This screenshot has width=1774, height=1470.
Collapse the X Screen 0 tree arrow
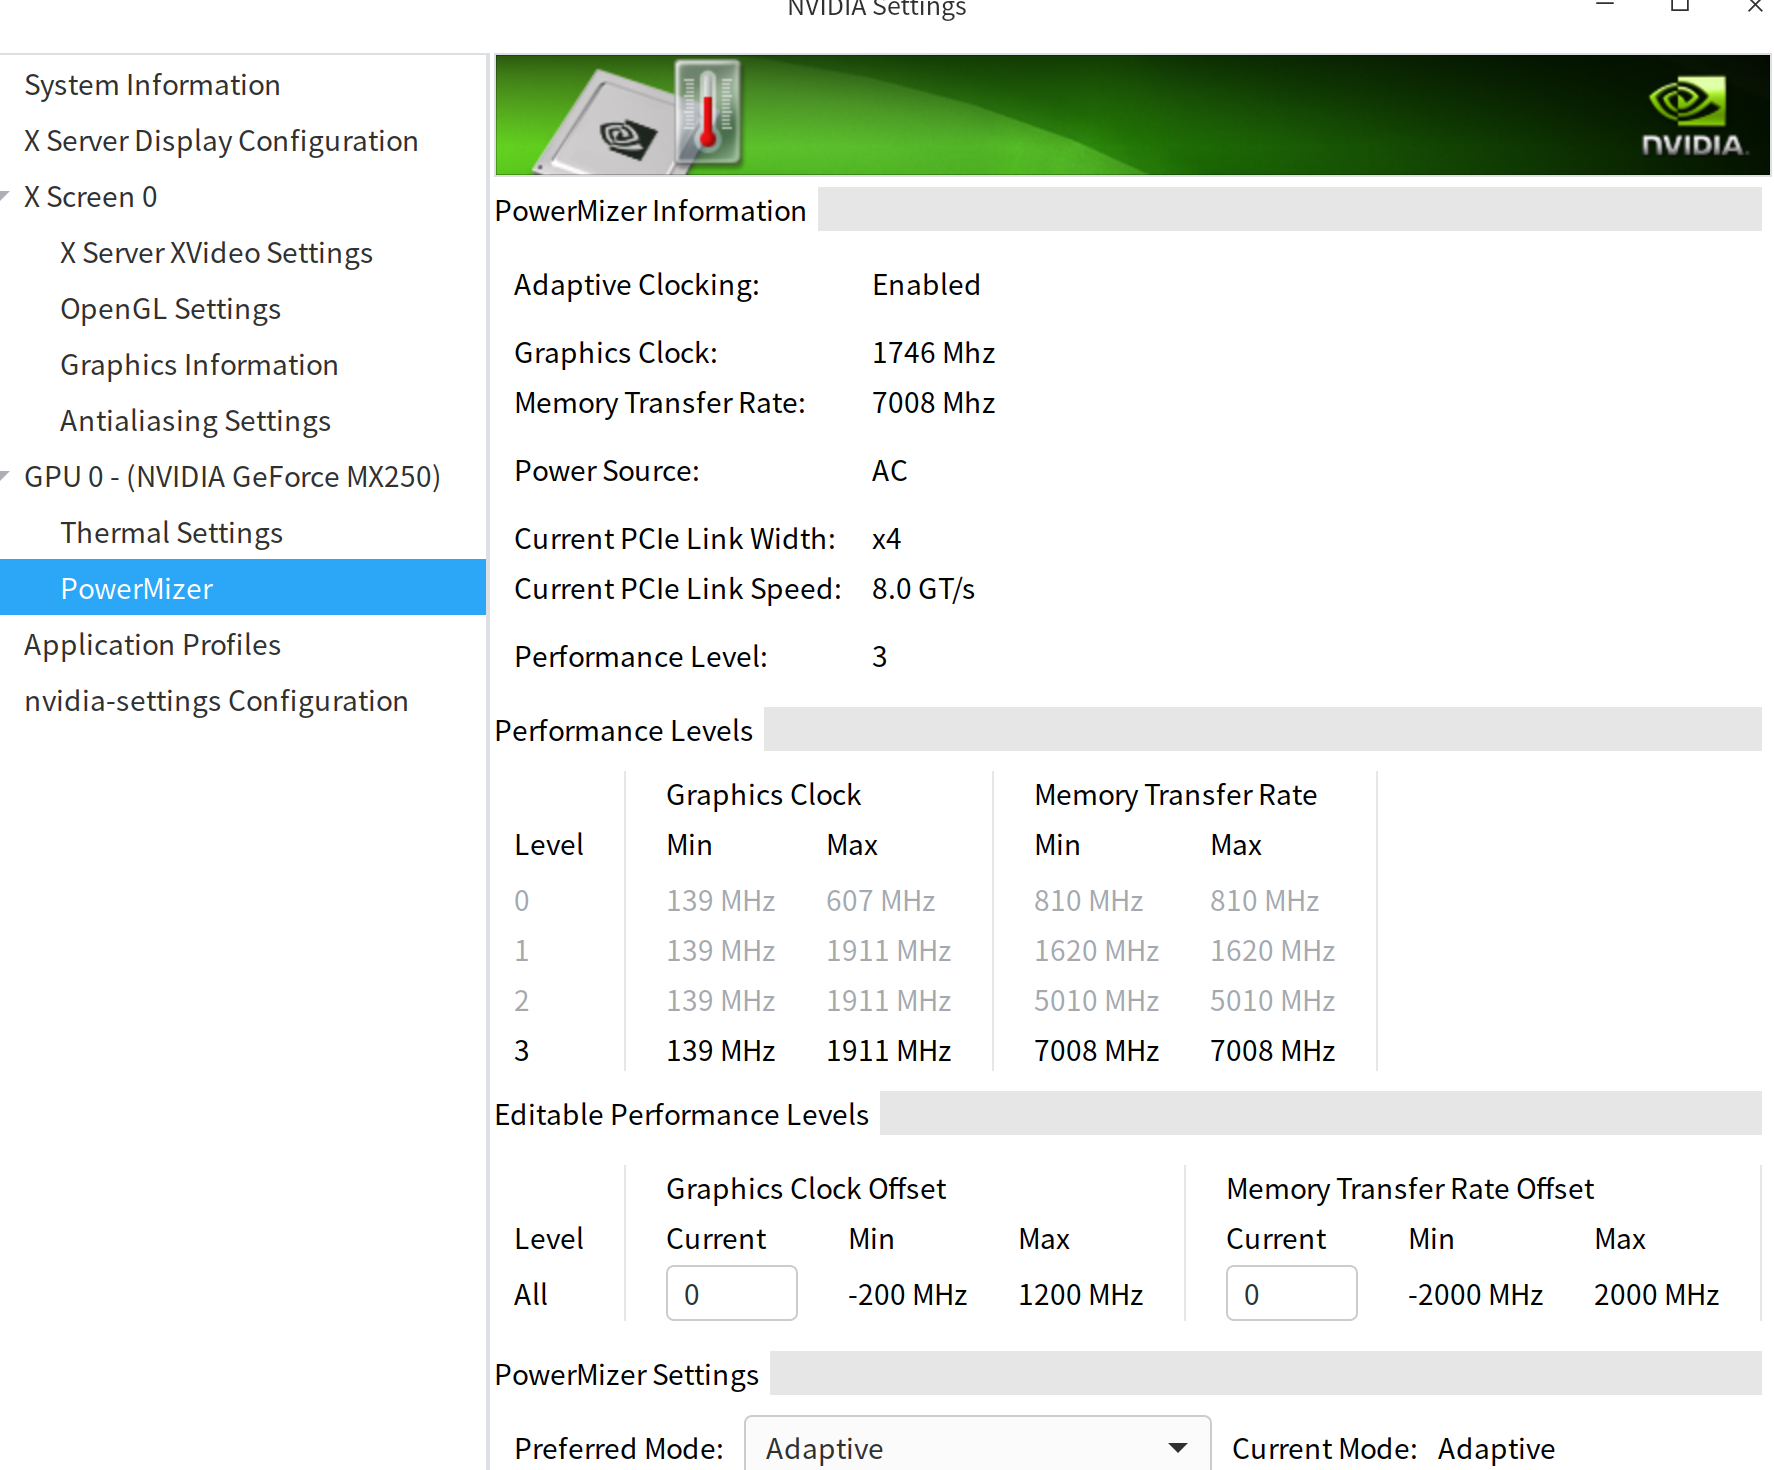coord(6,196)
